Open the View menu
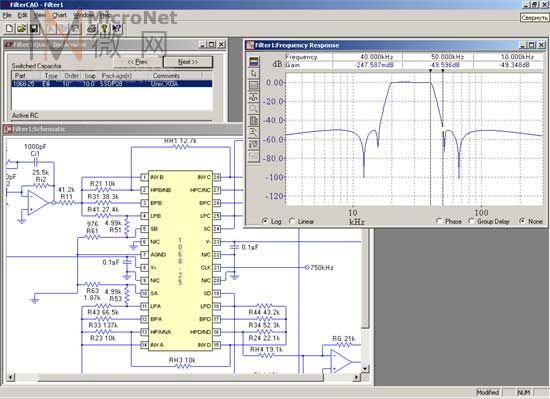 [40, 15]
